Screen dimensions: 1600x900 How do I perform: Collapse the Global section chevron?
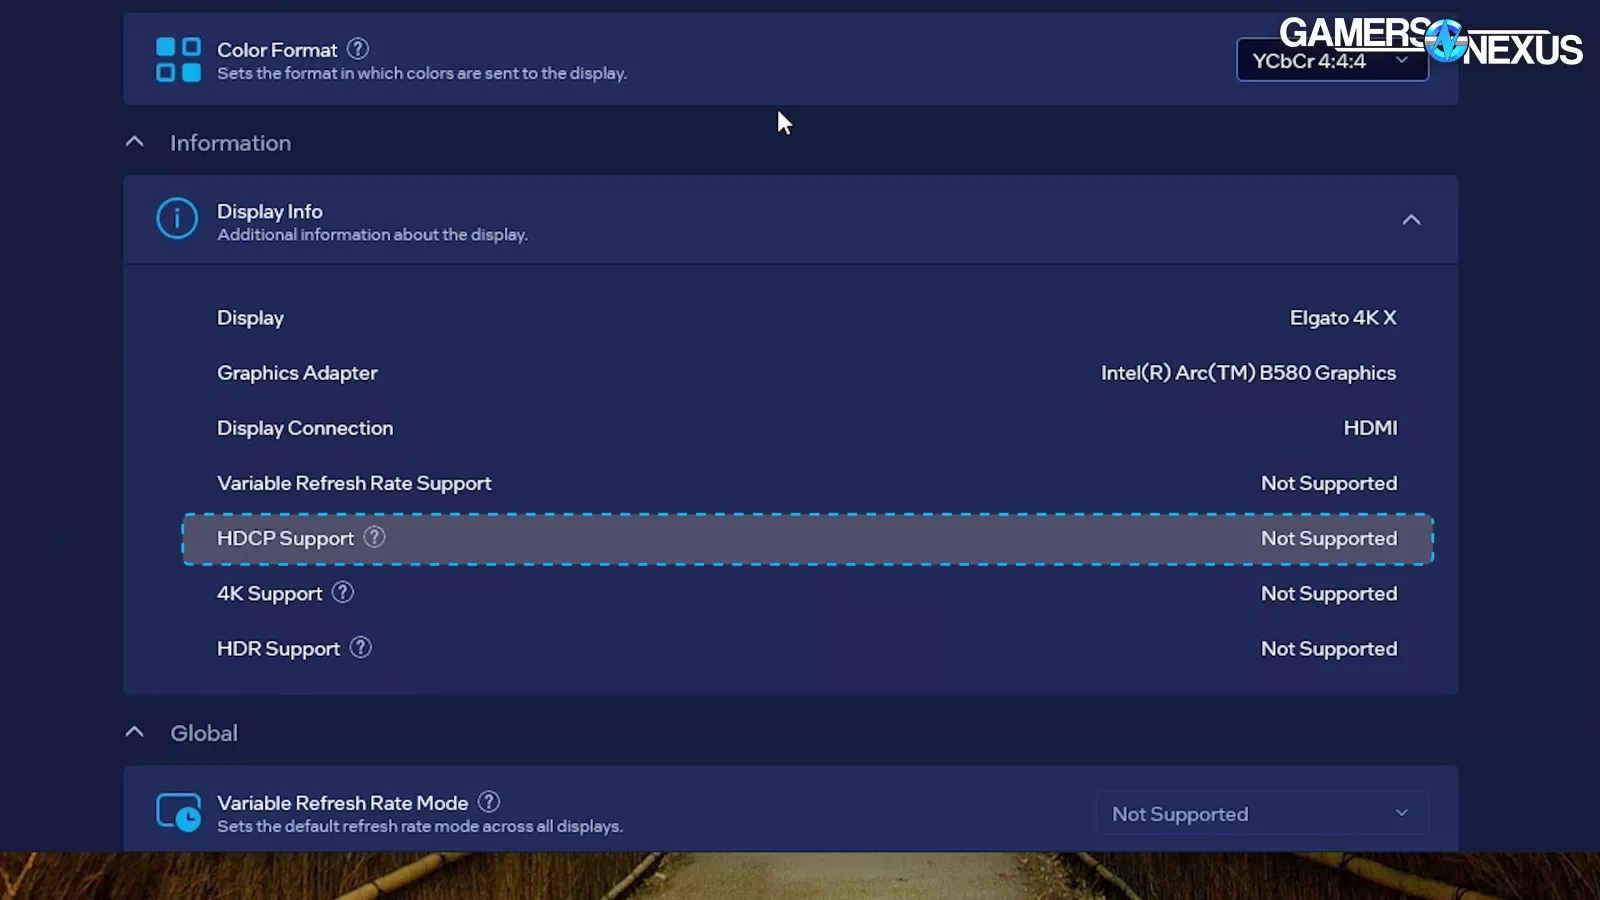click(135, 732)
